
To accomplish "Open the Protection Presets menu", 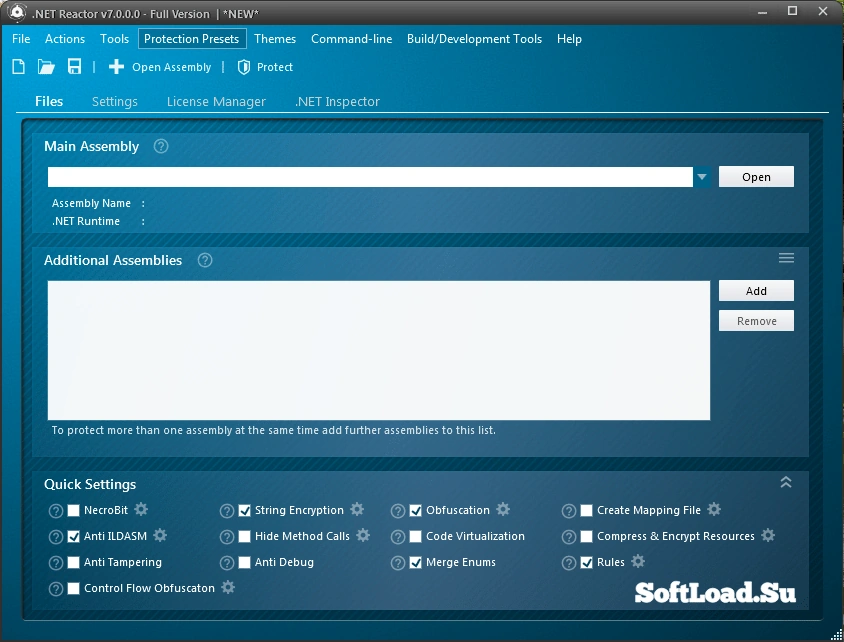I will 192,39.
